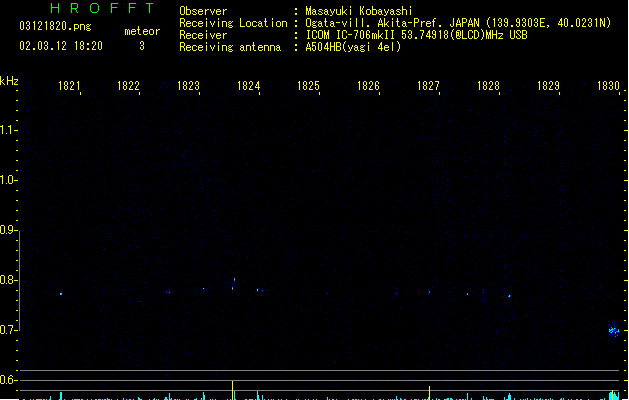Image resolution: width=629 pixels, height=400 pixels.
Task: Click the ICOM IC-706mkII receiver text
Action: [416, 35]
